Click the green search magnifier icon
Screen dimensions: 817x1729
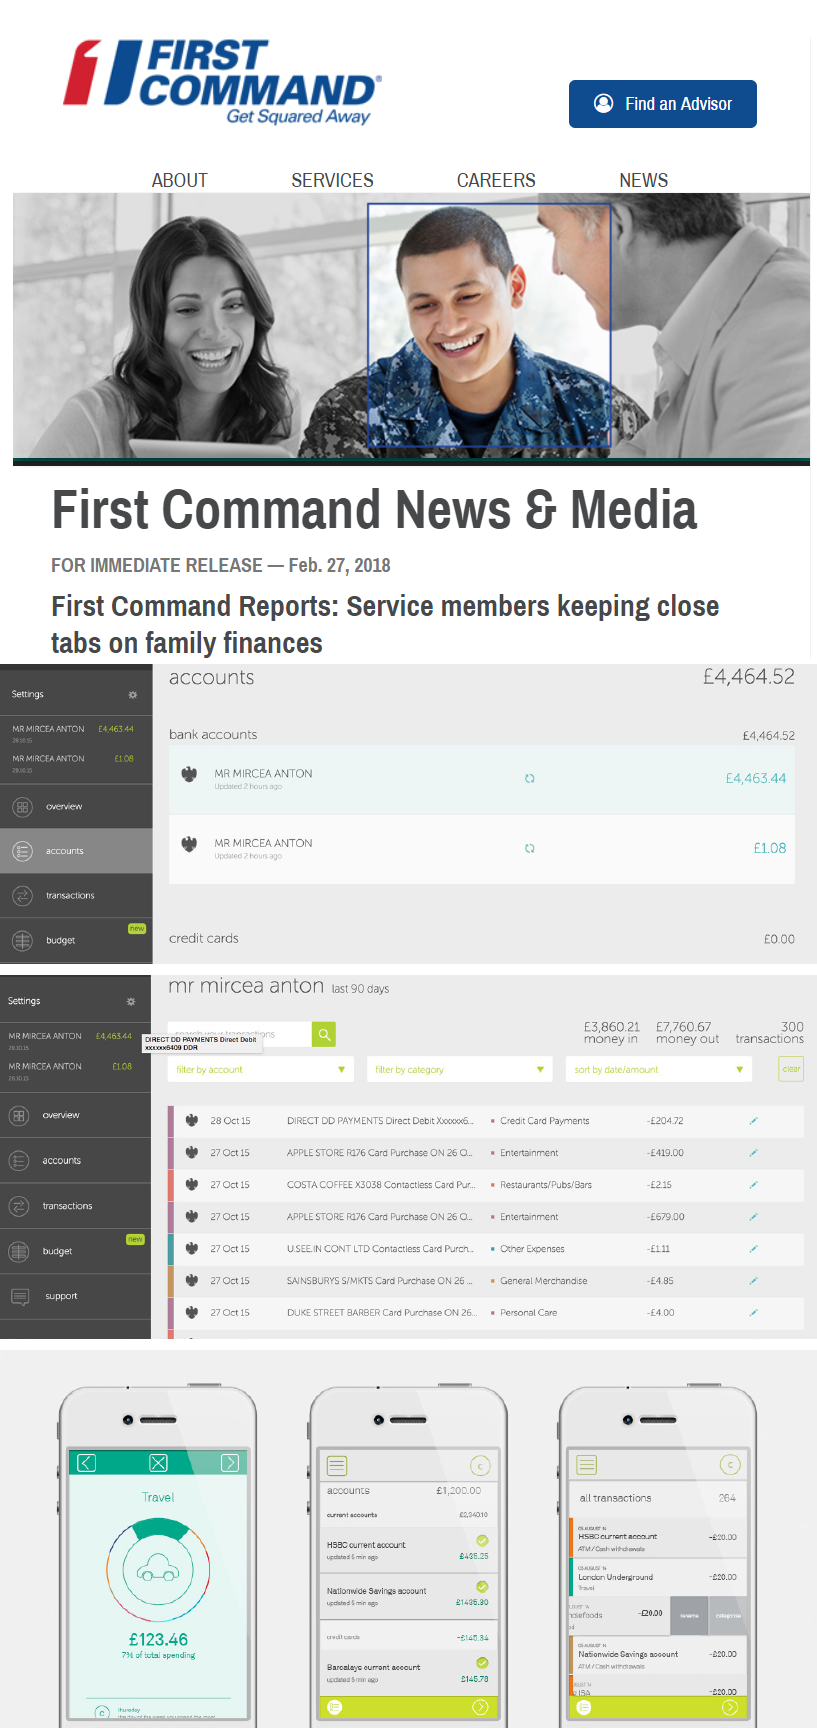pos(324,1034)
